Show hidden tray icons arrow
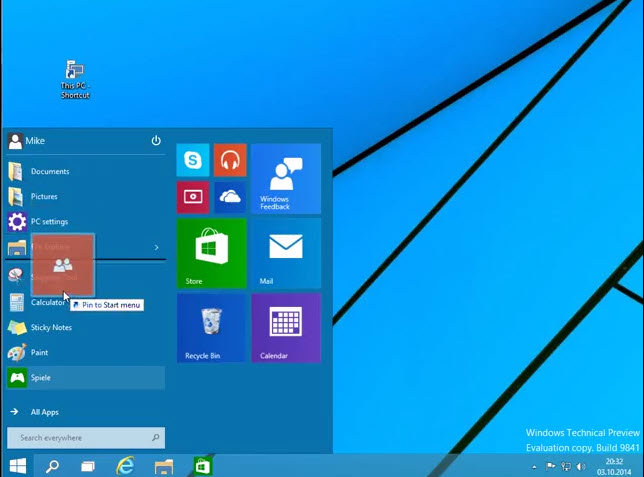The height and width of the screenshot is (477, 644). [x=534, y=467]
